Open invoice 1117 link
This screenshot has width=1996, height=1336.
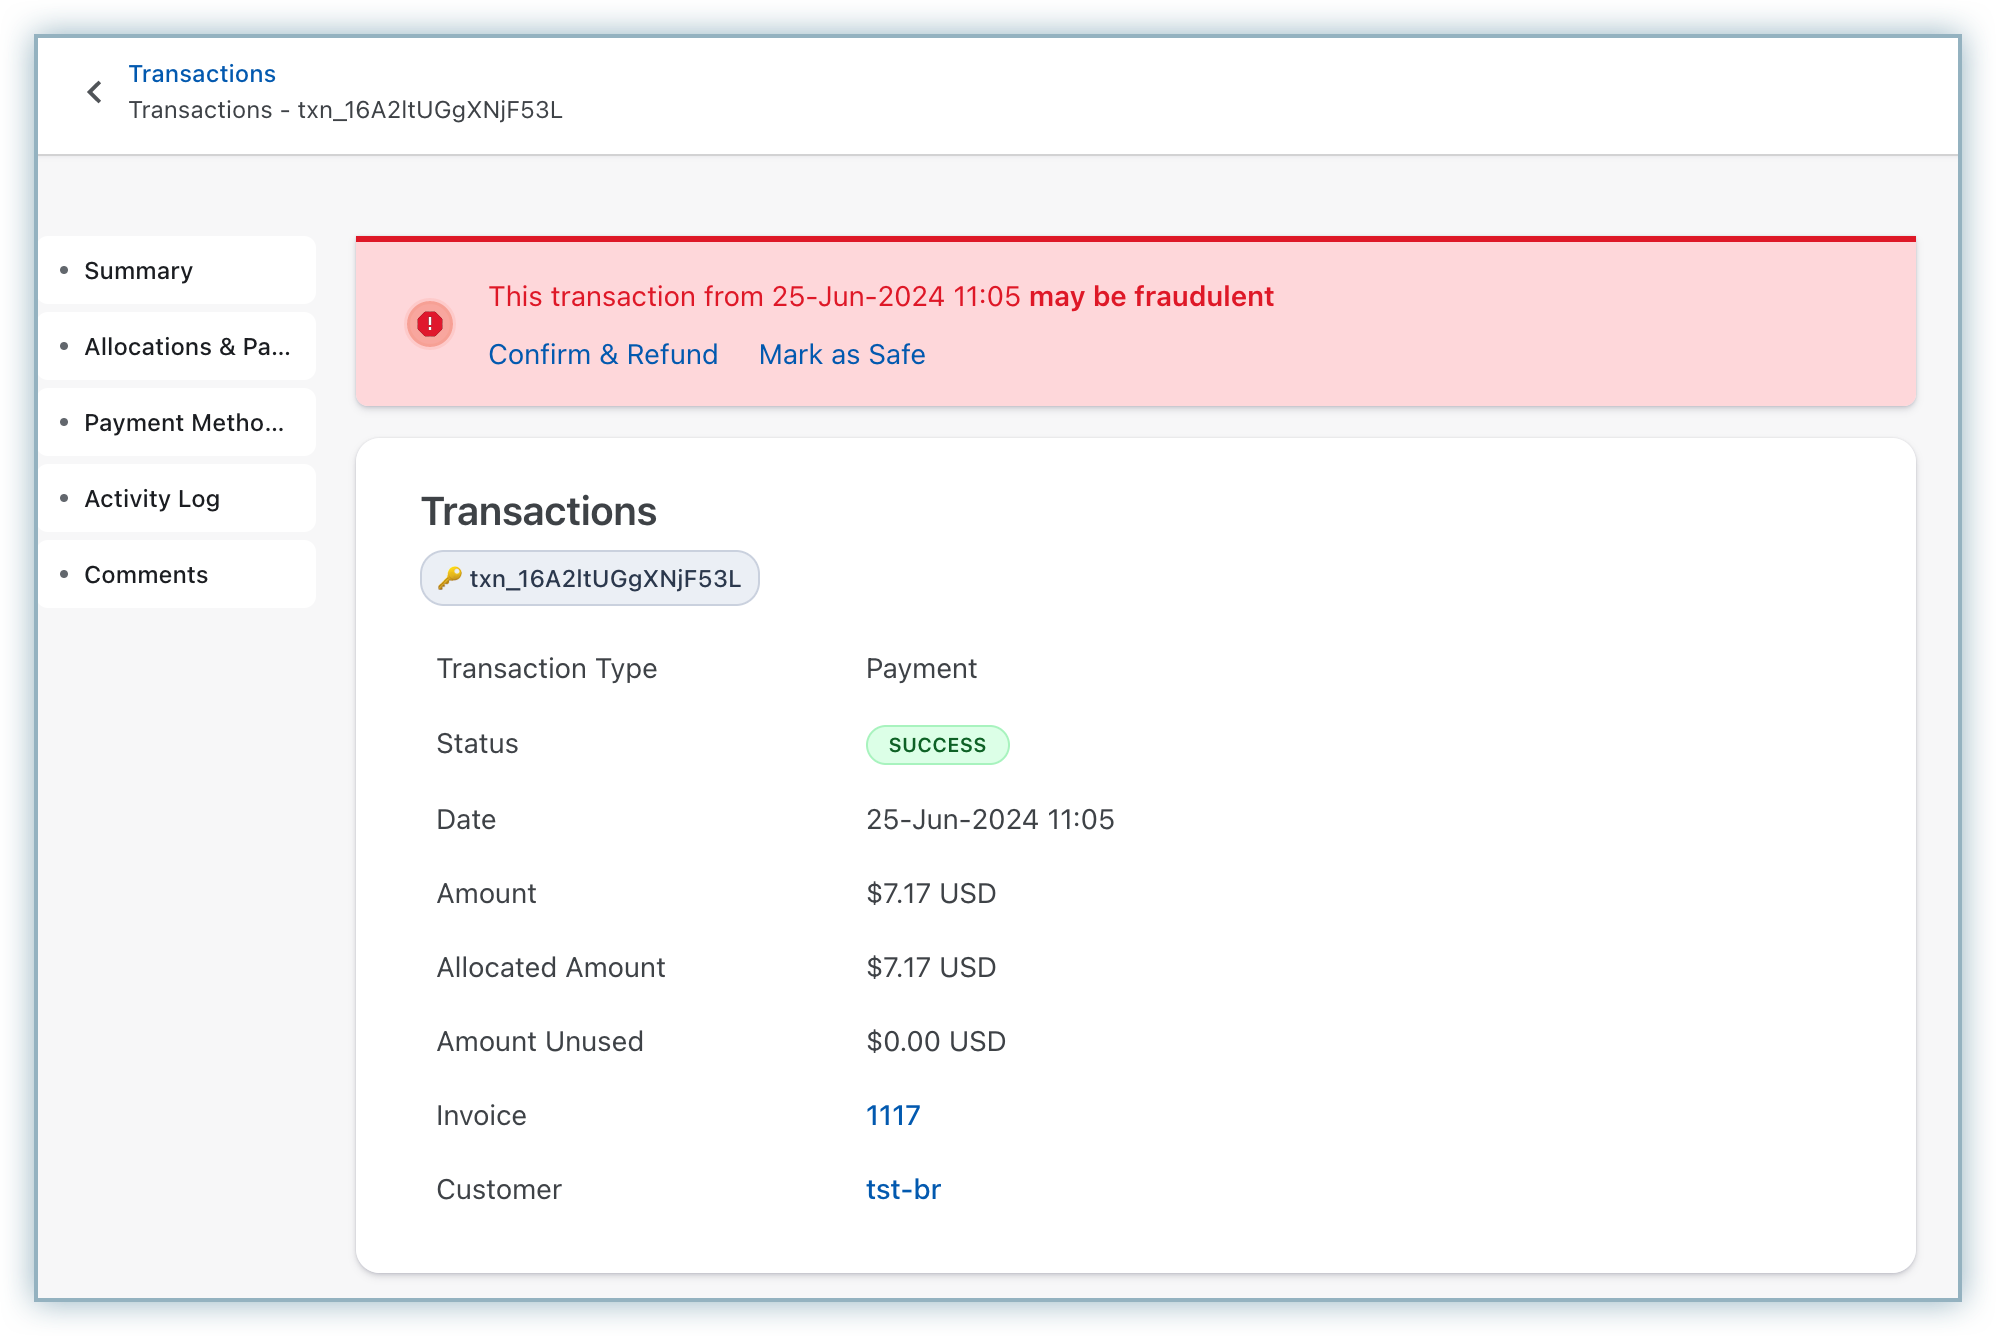click(892, 1115)
